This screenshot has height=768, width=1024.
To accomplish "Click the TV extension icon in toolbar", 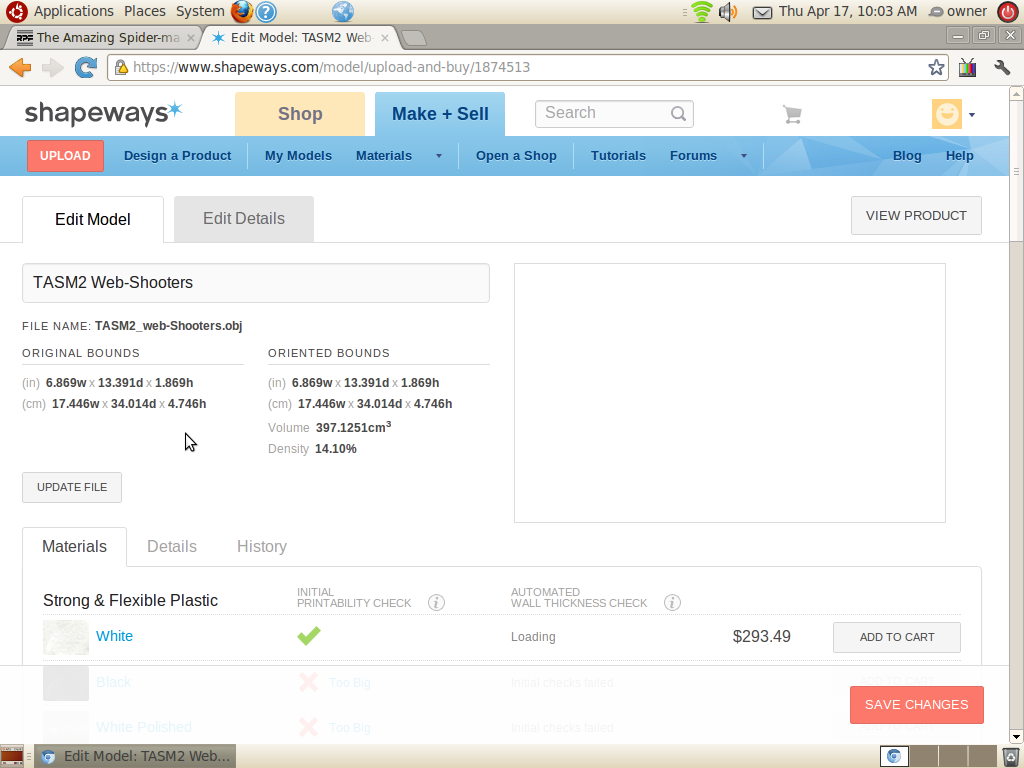I will 967,67.
